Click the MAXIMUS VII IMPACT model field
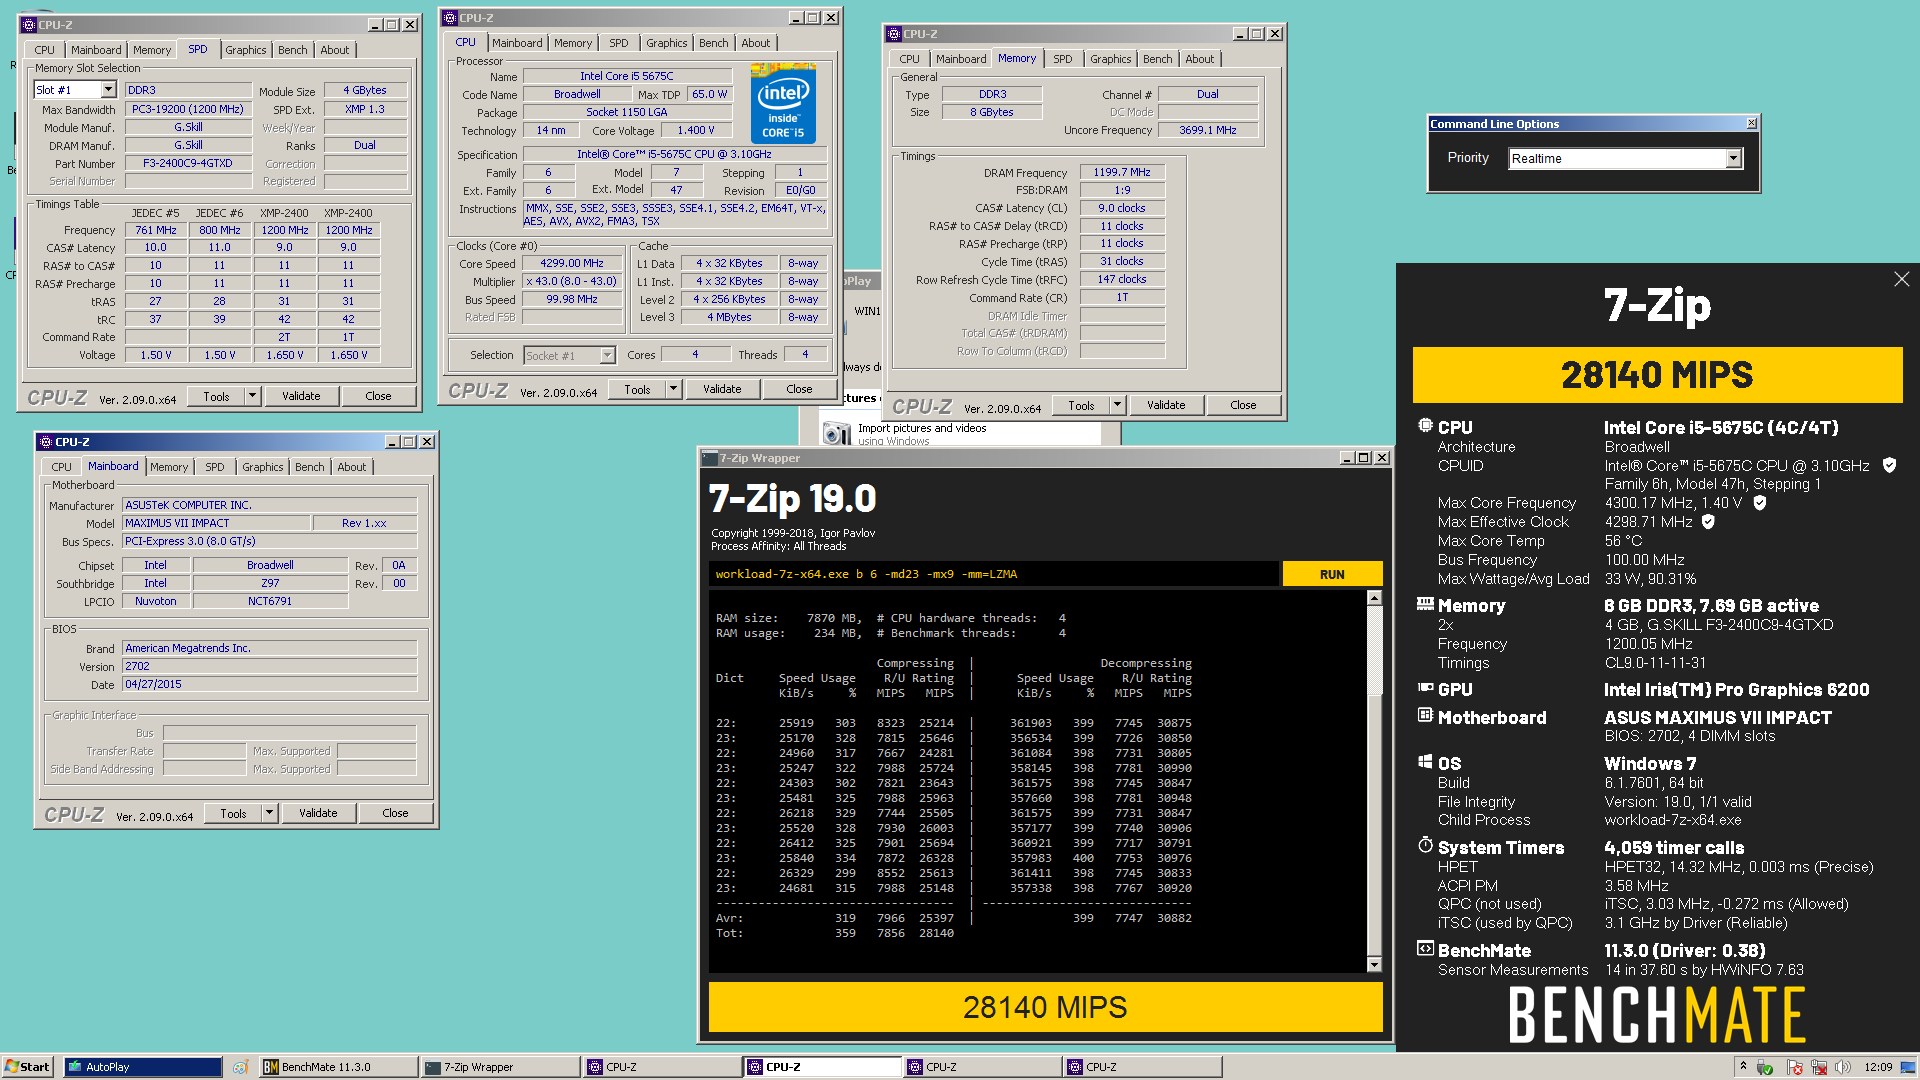Viewport: 1920px width, 1080px height. point(215,523)
